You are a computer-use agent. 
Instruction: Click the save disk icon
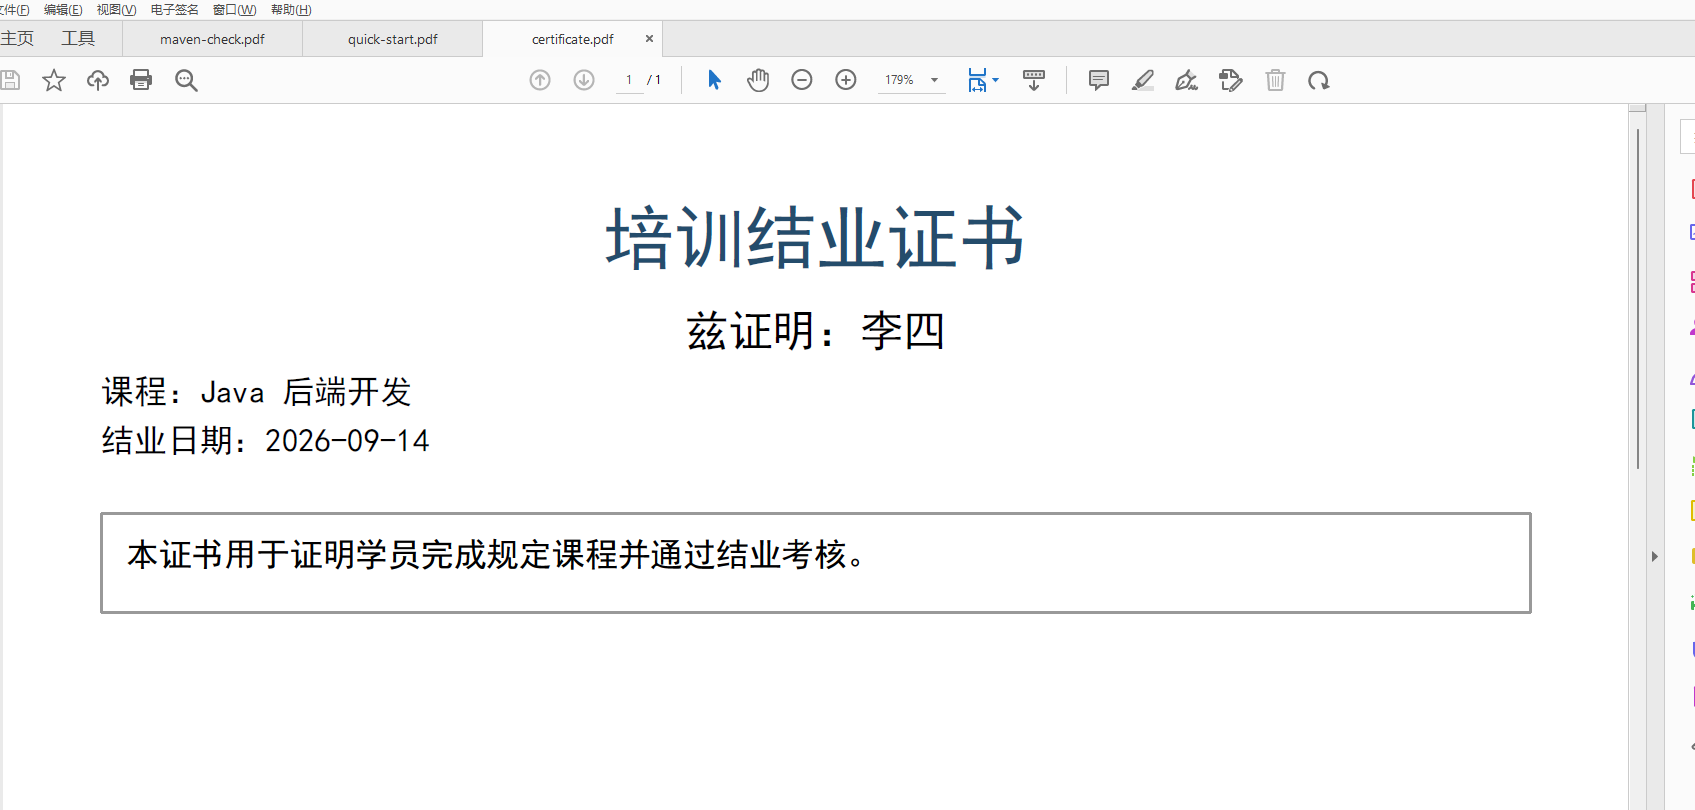10,80
